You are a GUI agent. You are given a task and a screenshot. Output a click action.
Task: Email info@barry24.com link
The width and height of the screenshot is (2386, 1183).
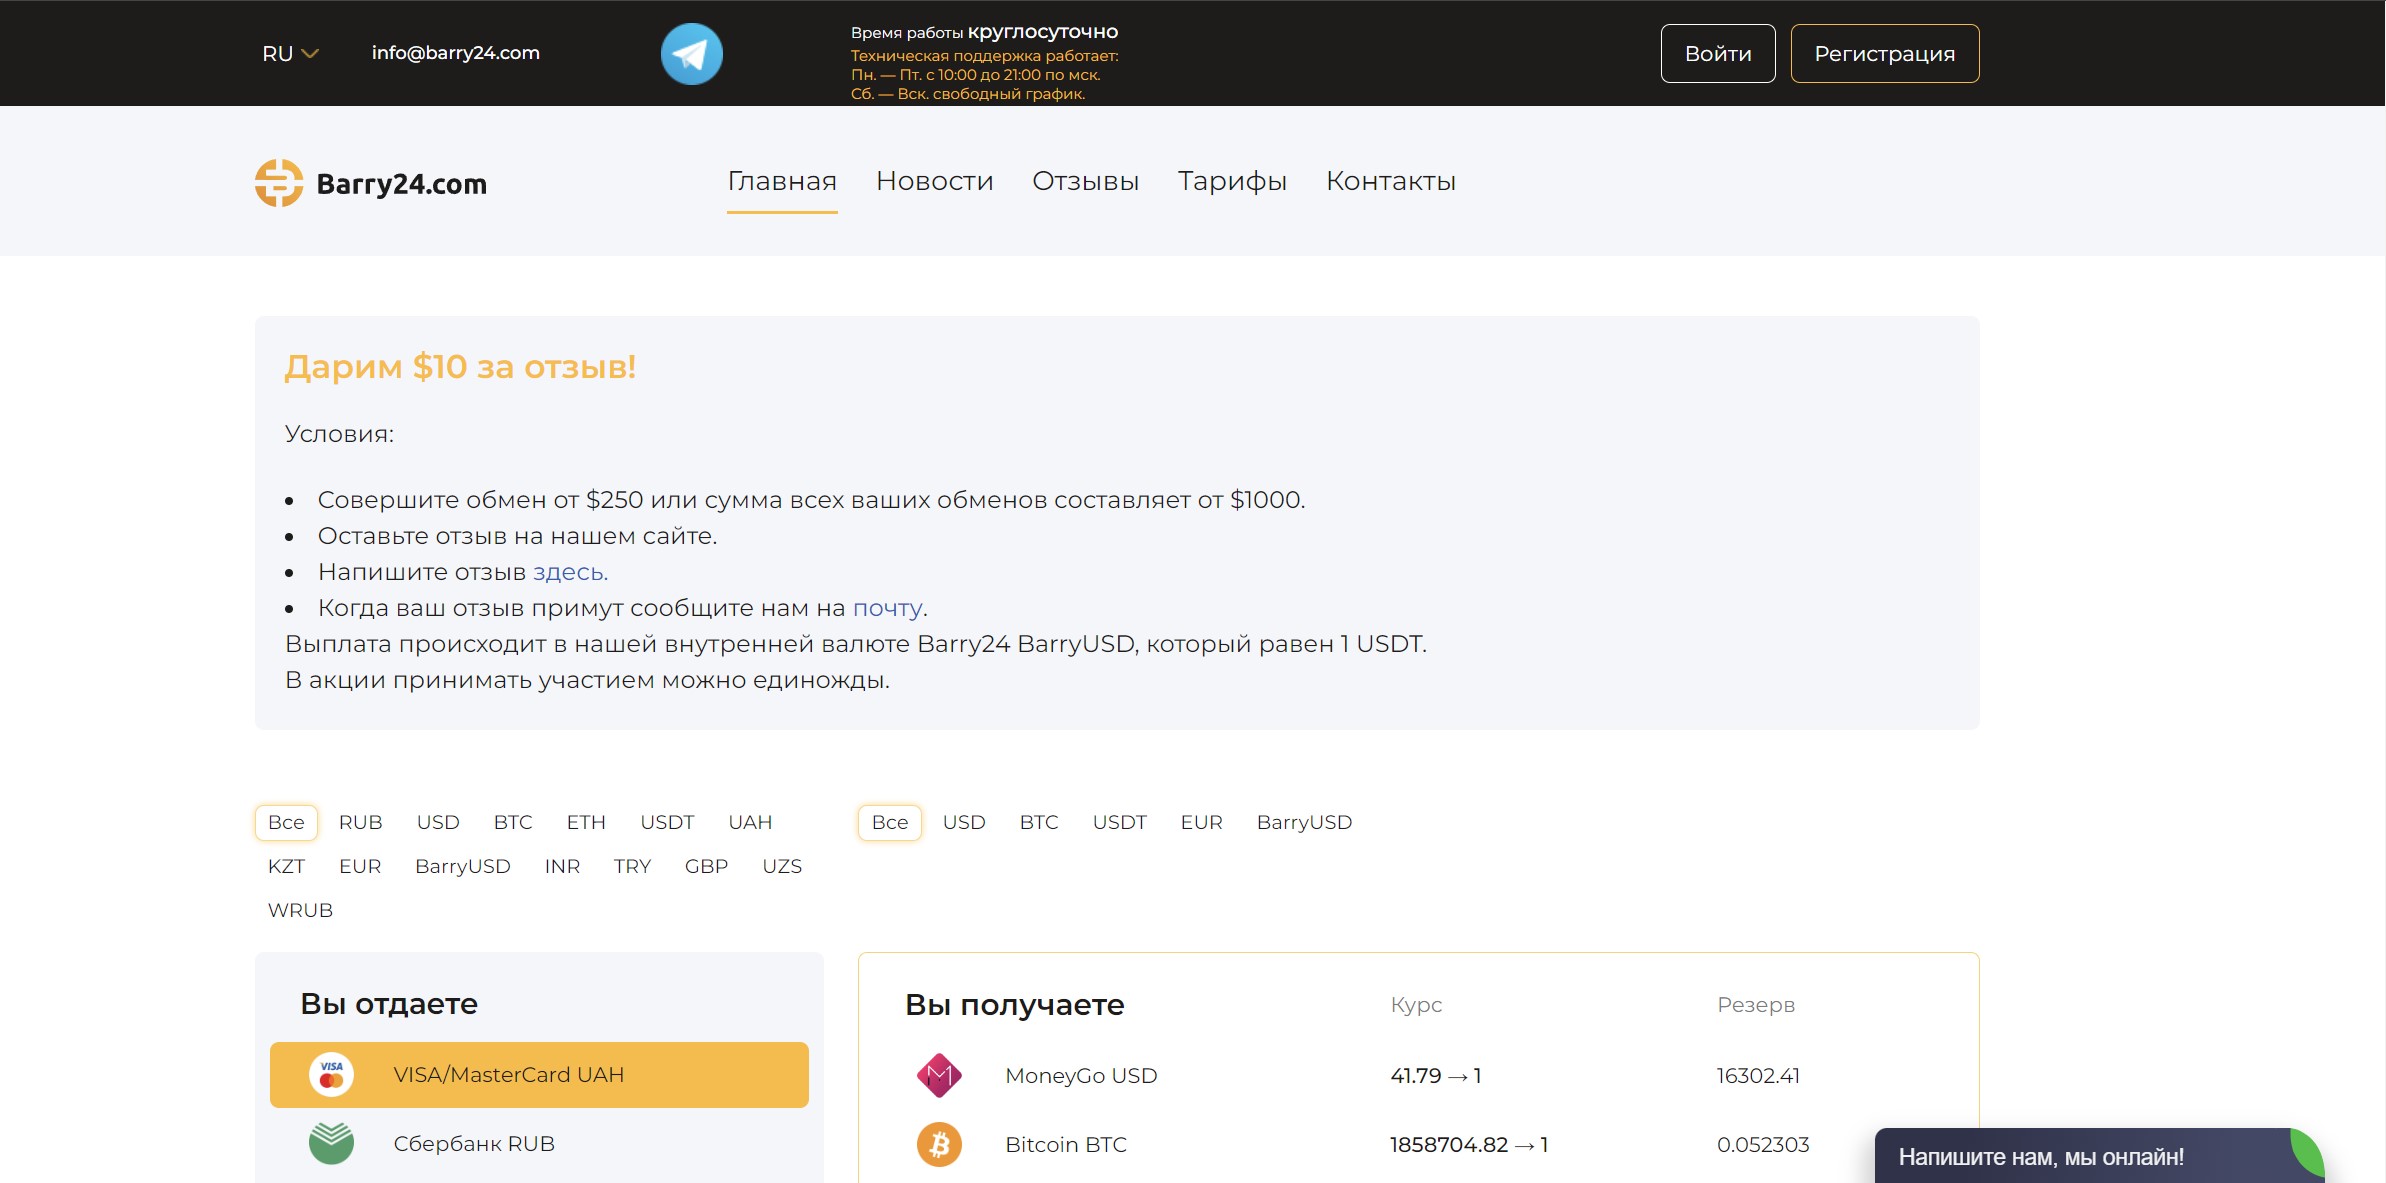455,53
